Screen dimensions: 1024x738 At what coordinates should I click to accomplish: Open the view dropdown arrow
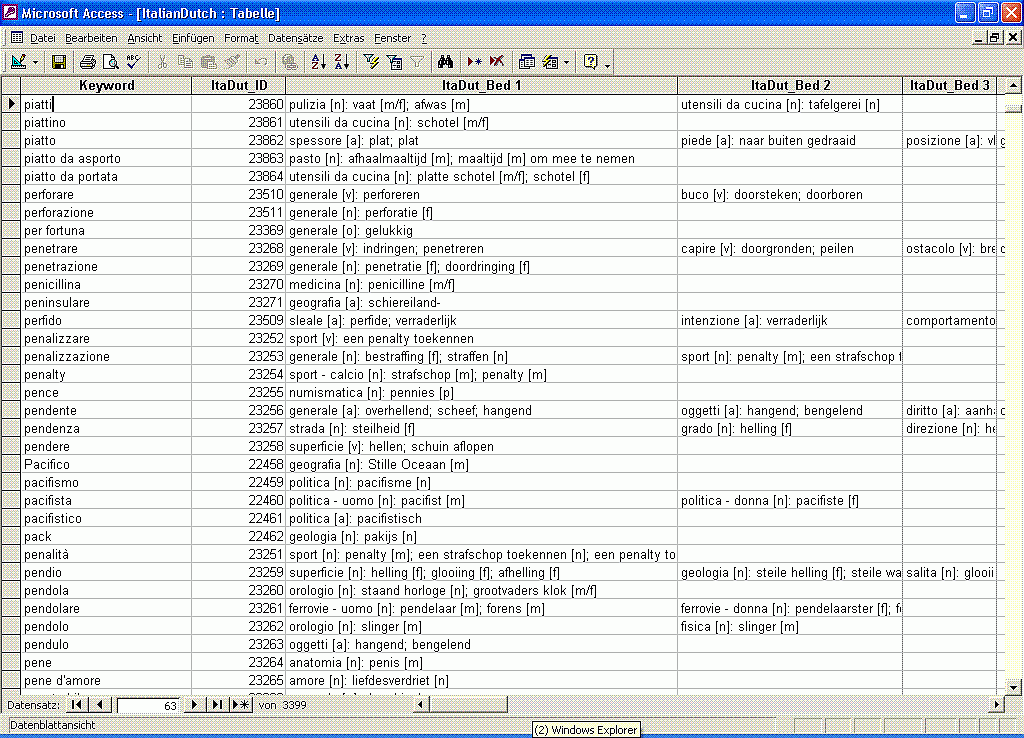coord(35,63)
